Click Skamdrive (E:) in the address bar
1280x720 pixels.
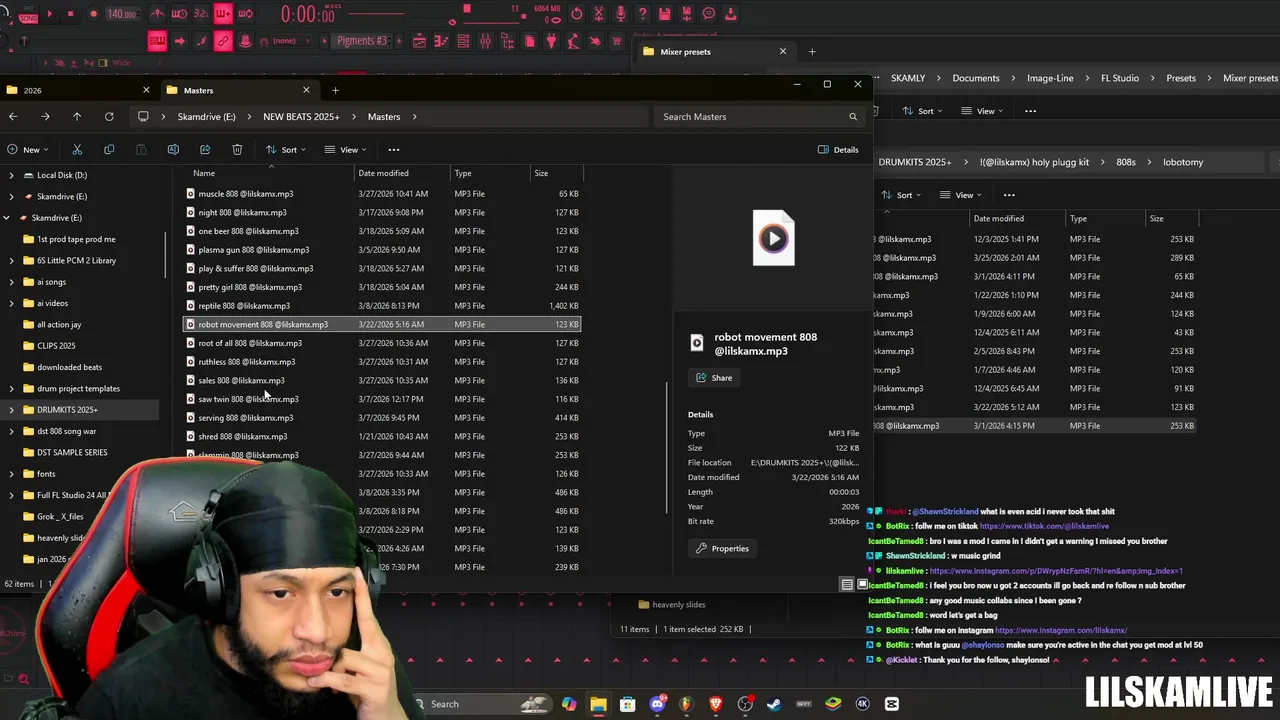click(x=206, y=117)
